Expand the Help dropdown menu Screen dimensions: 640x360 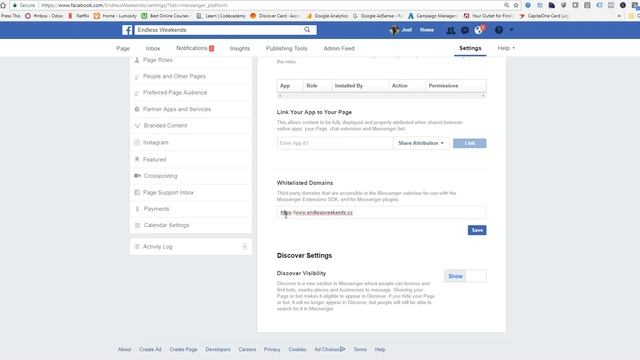pyautogui.click(x=506, y=48)
